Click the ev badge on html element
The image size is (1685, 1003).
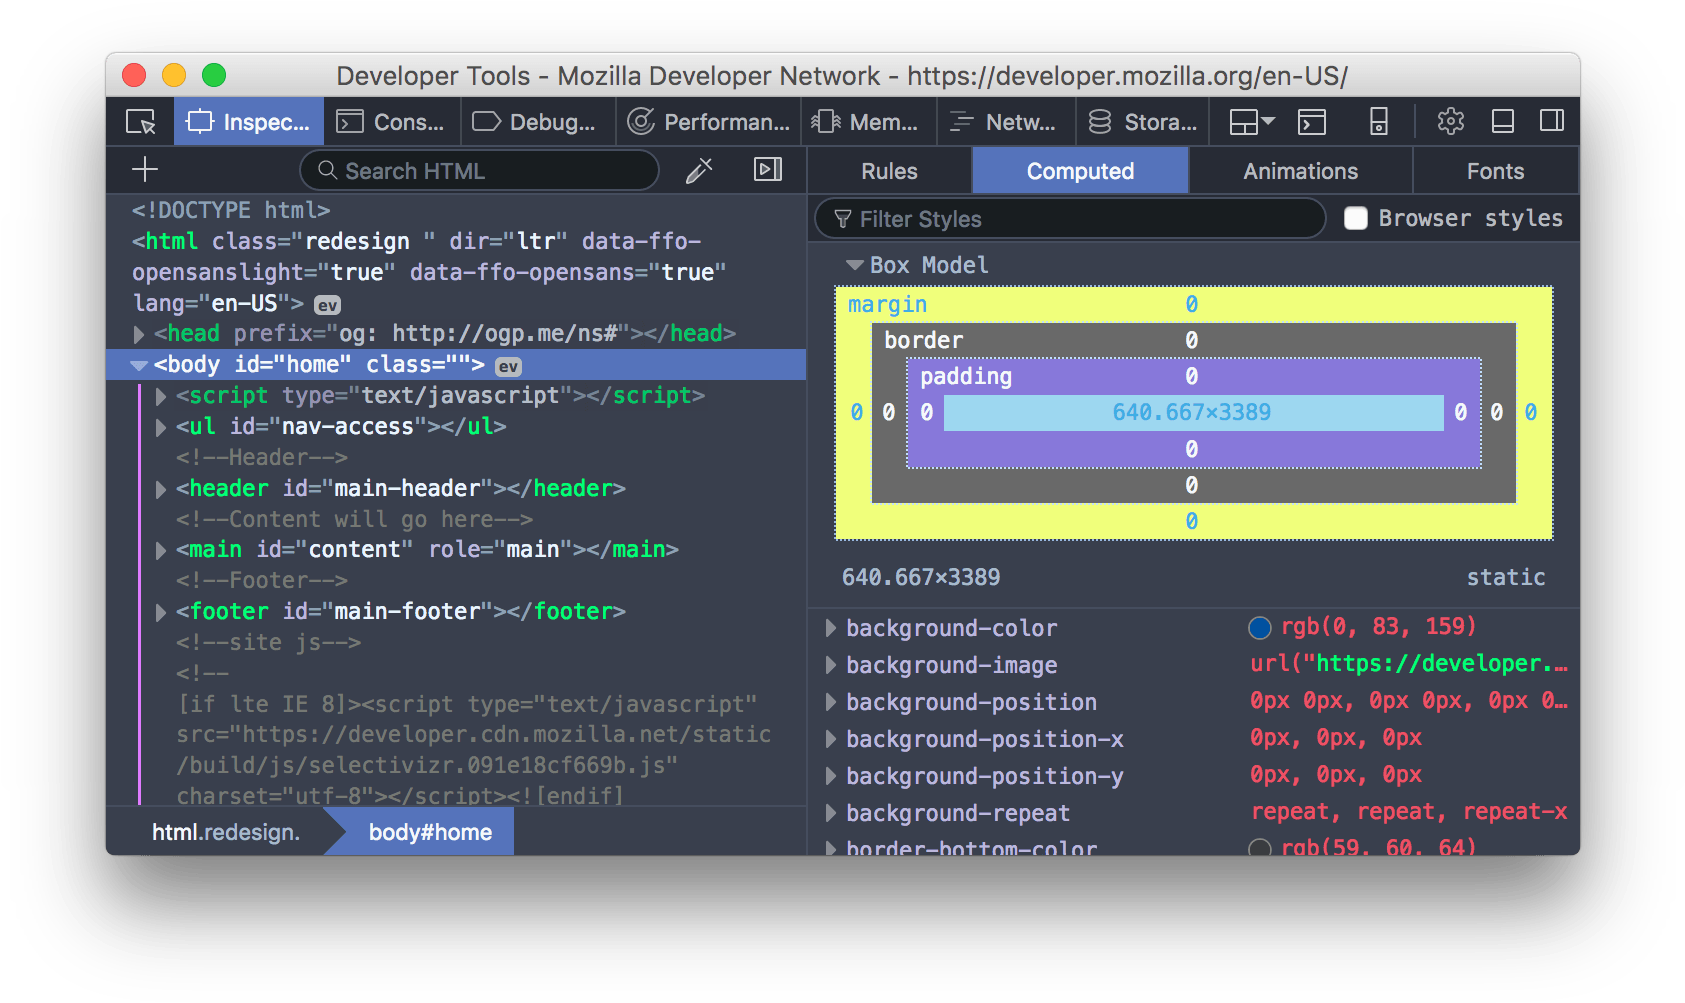tap(327, 305)
